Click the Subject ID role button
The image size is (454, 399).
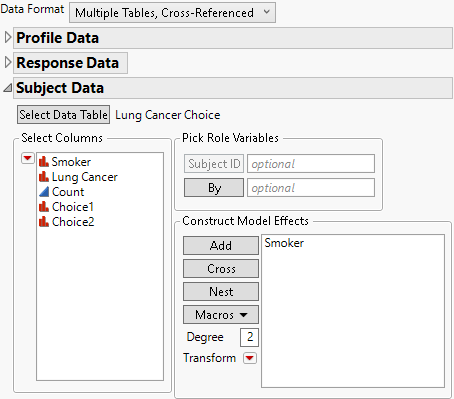click(x=214, y=164)
